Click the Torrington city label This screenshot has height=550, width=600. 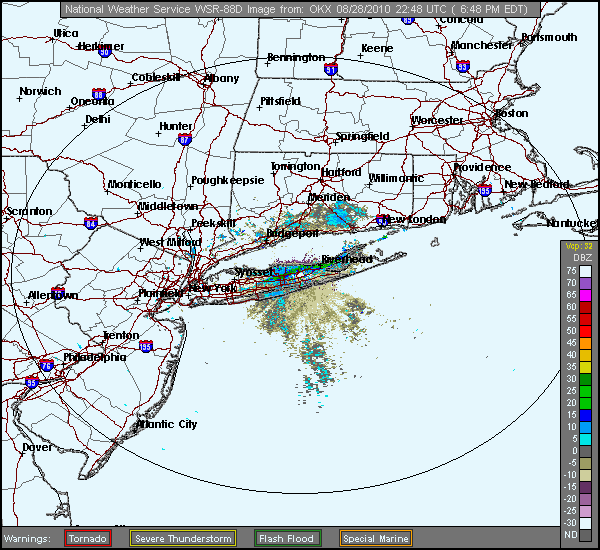click(x=295, y=166)
